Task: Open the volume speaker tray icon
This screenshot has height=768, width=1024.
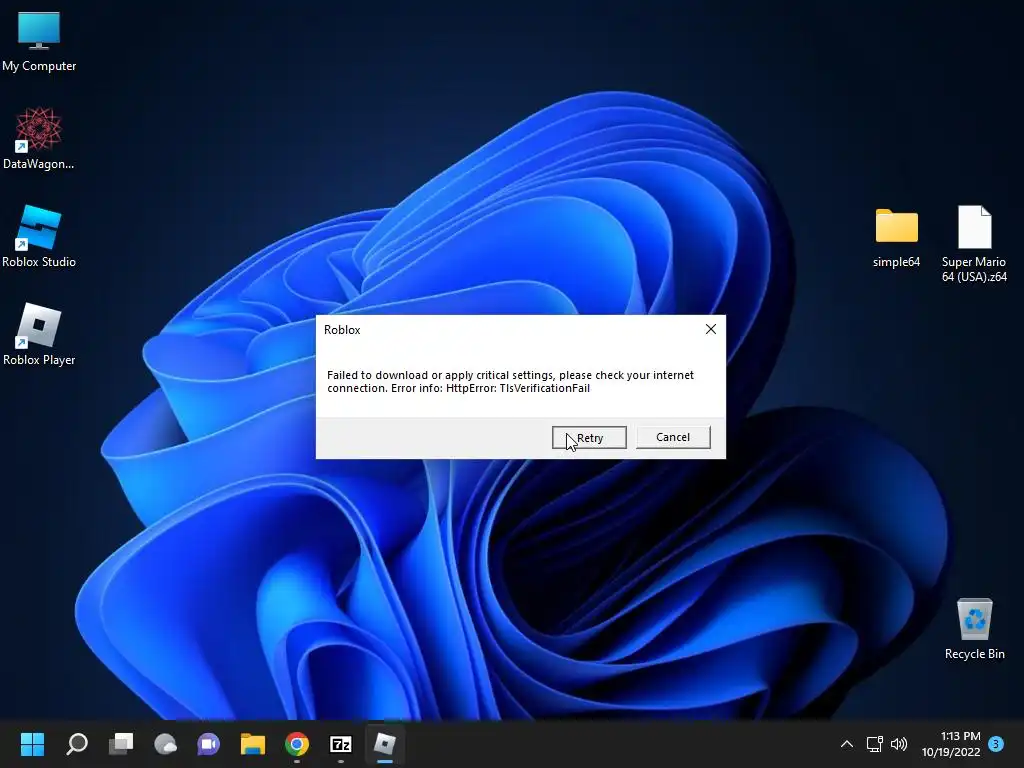Action: pos(899,744)
